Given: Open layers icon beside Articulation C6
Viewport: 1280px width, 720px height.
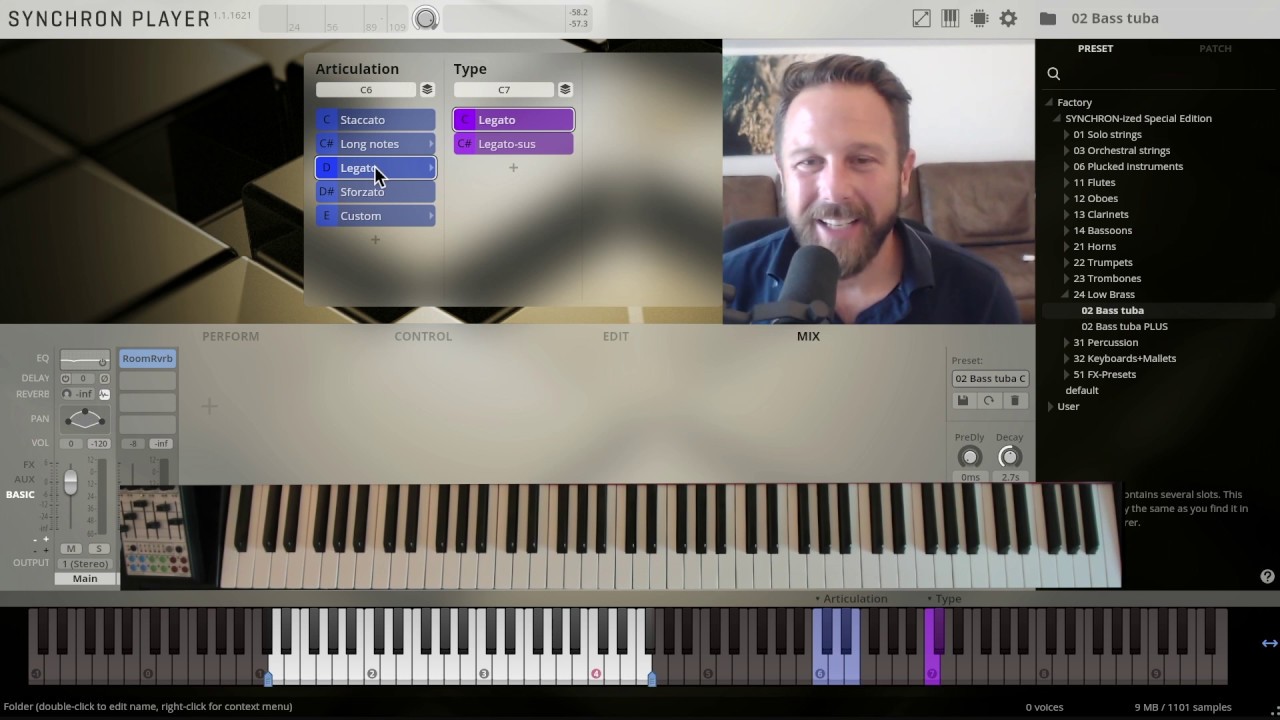Looking at the screenshot, I should pyautogui.click(x=427, y=90).
